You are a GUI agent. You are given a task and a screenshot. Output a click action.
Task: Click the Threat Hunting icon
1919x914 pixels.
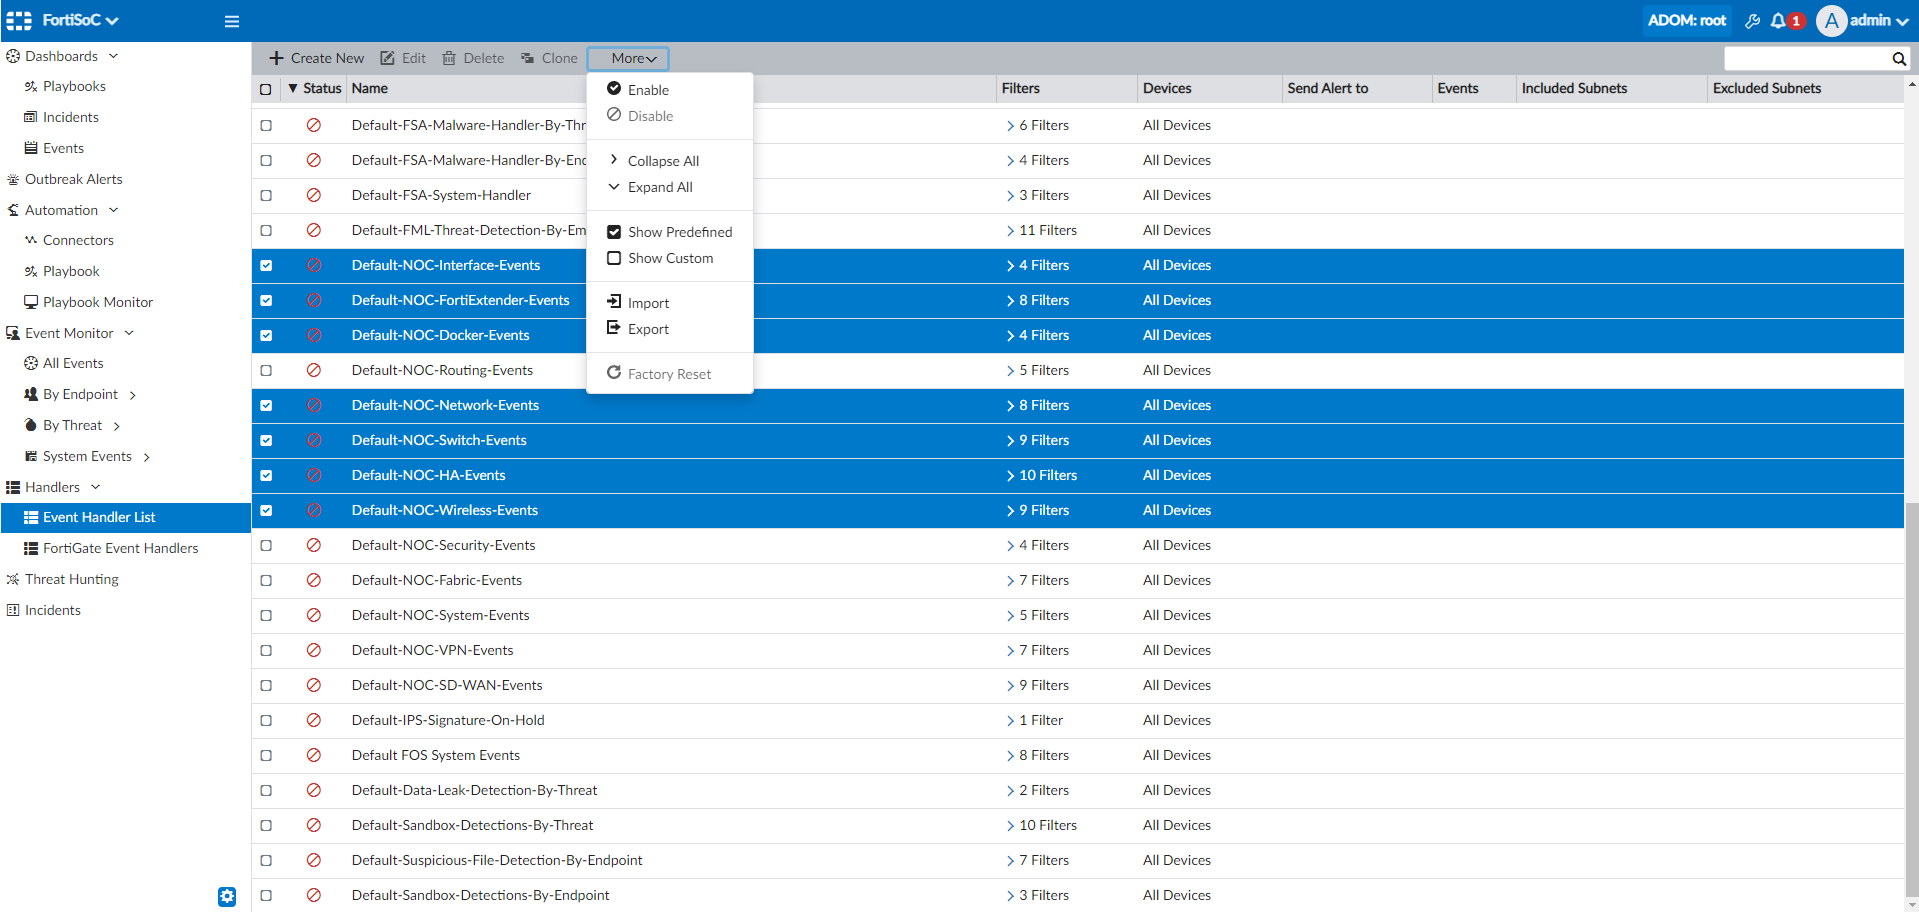(x=13, y=579)
